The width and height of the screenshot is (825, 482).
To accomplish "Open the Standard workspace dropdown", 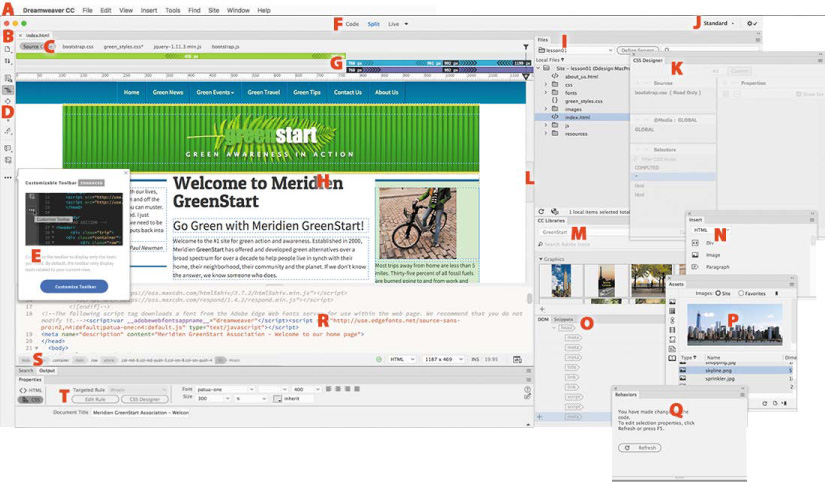I will pos(719,23).
